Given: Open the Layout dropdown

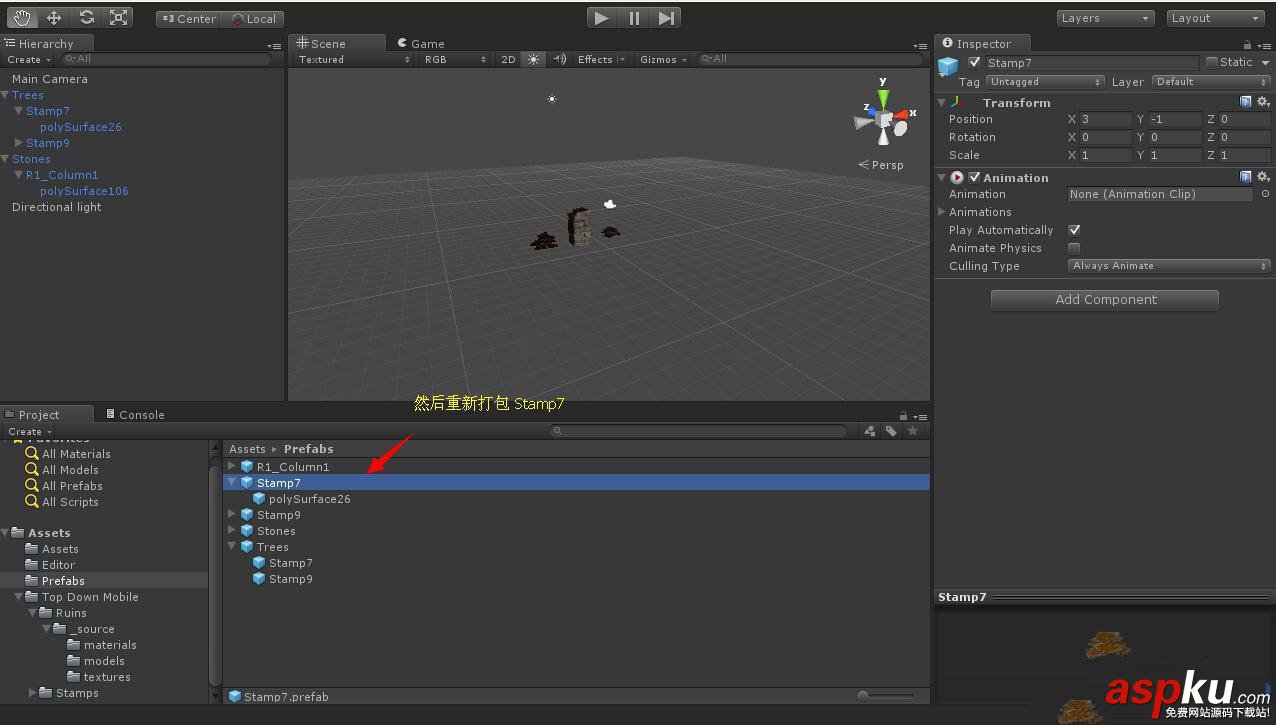Looking at the screenshot, I should [1216, 18].
